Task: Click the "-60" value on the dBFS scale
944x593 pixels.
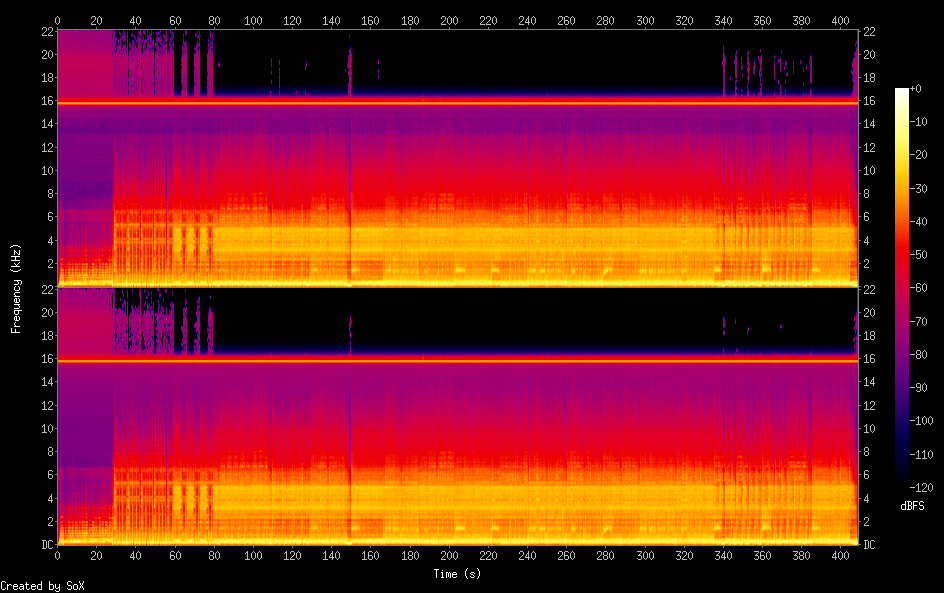Action: 918,288
